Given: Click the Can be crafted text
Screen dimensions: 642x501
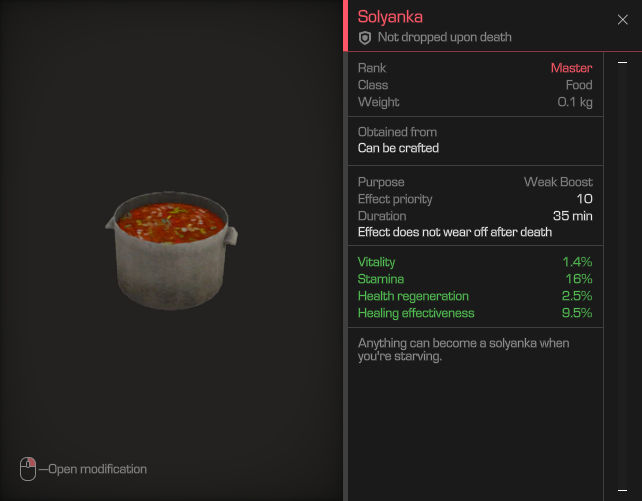Looking at the screenshot, I should tap(398, 148).
